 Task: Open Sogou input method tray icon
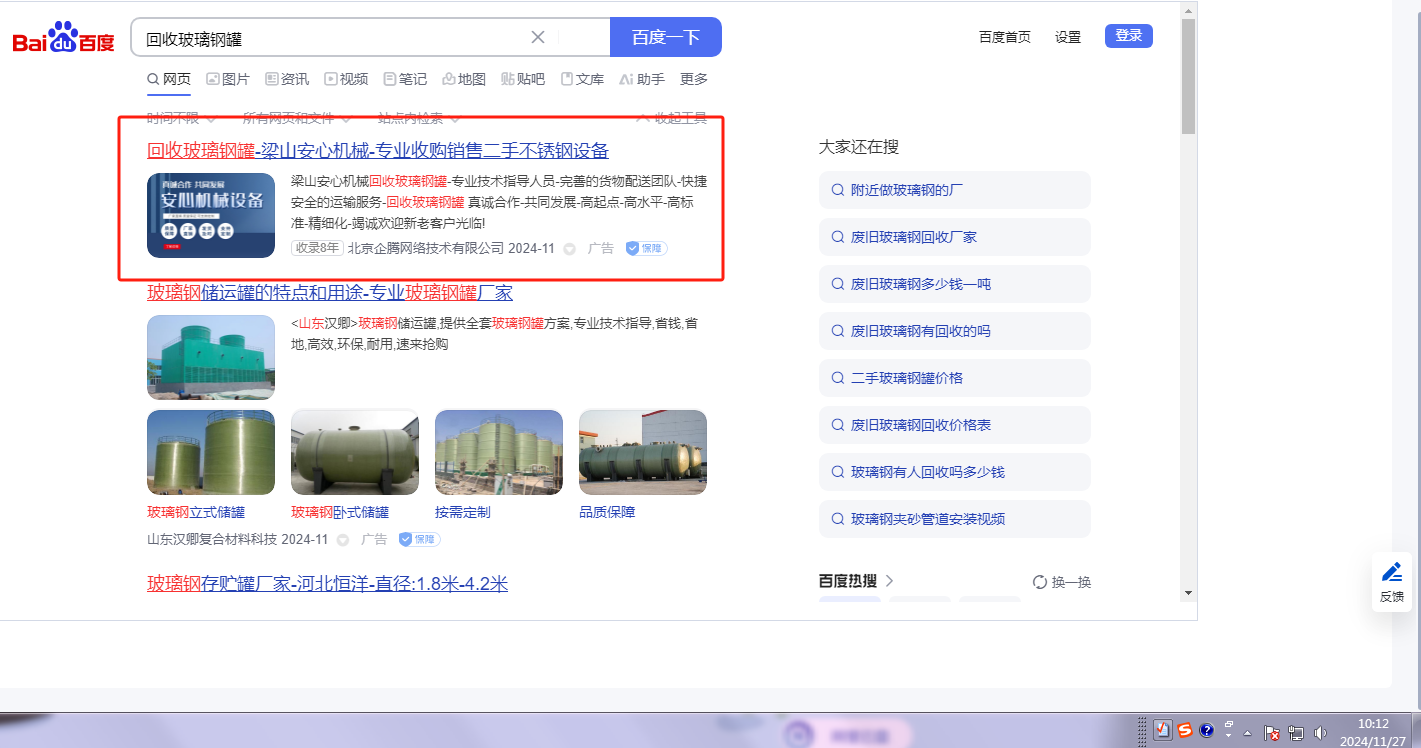point(1184,730)
